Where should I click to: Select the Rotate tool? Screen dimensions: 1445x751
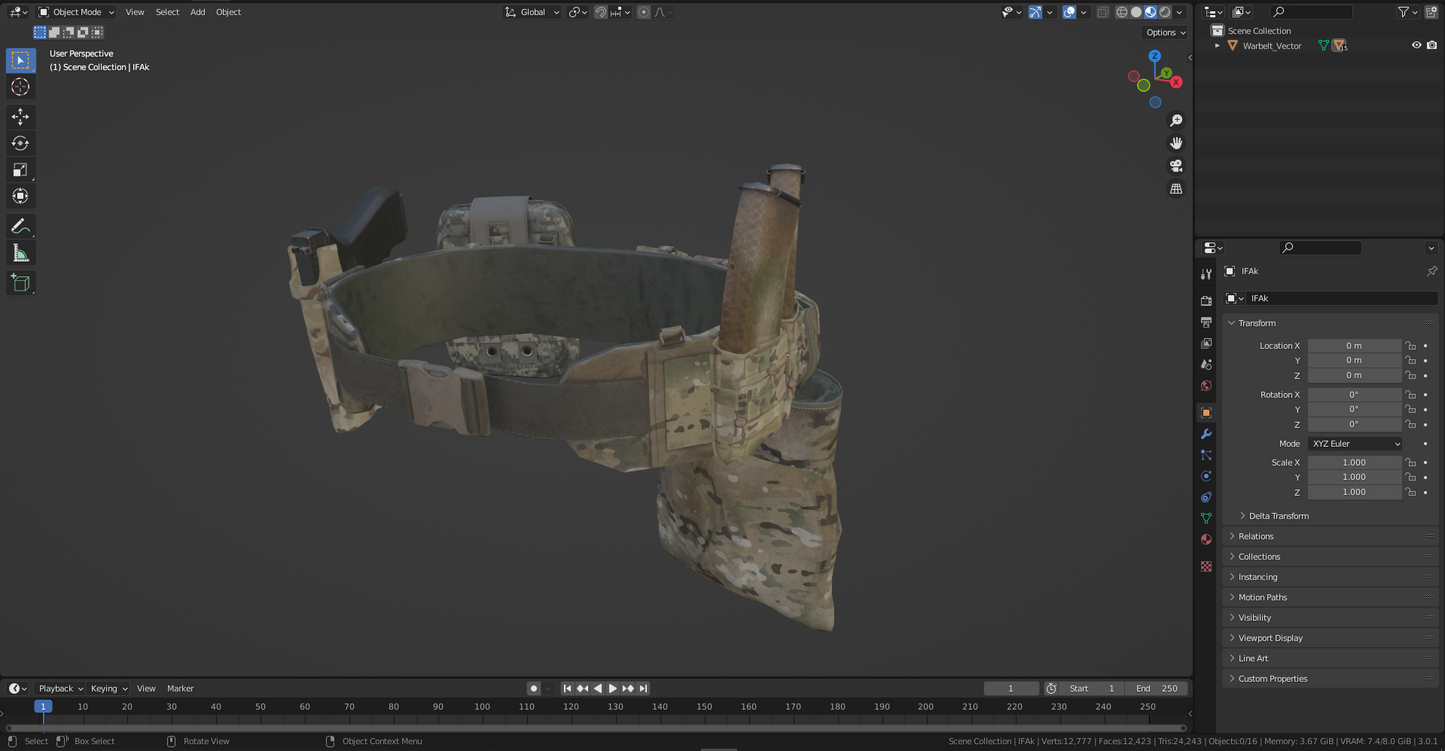tap(20, 143)
